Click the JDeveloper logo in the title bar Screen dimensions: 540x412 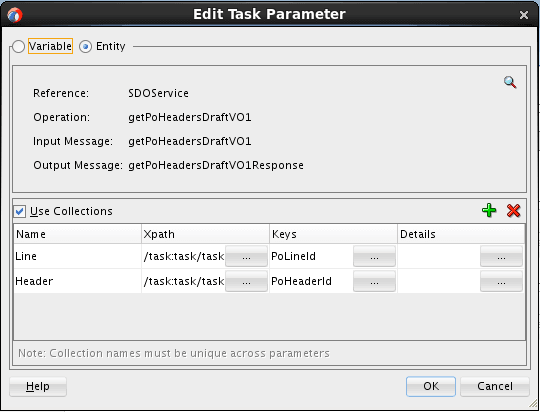[x=15, y=15]
